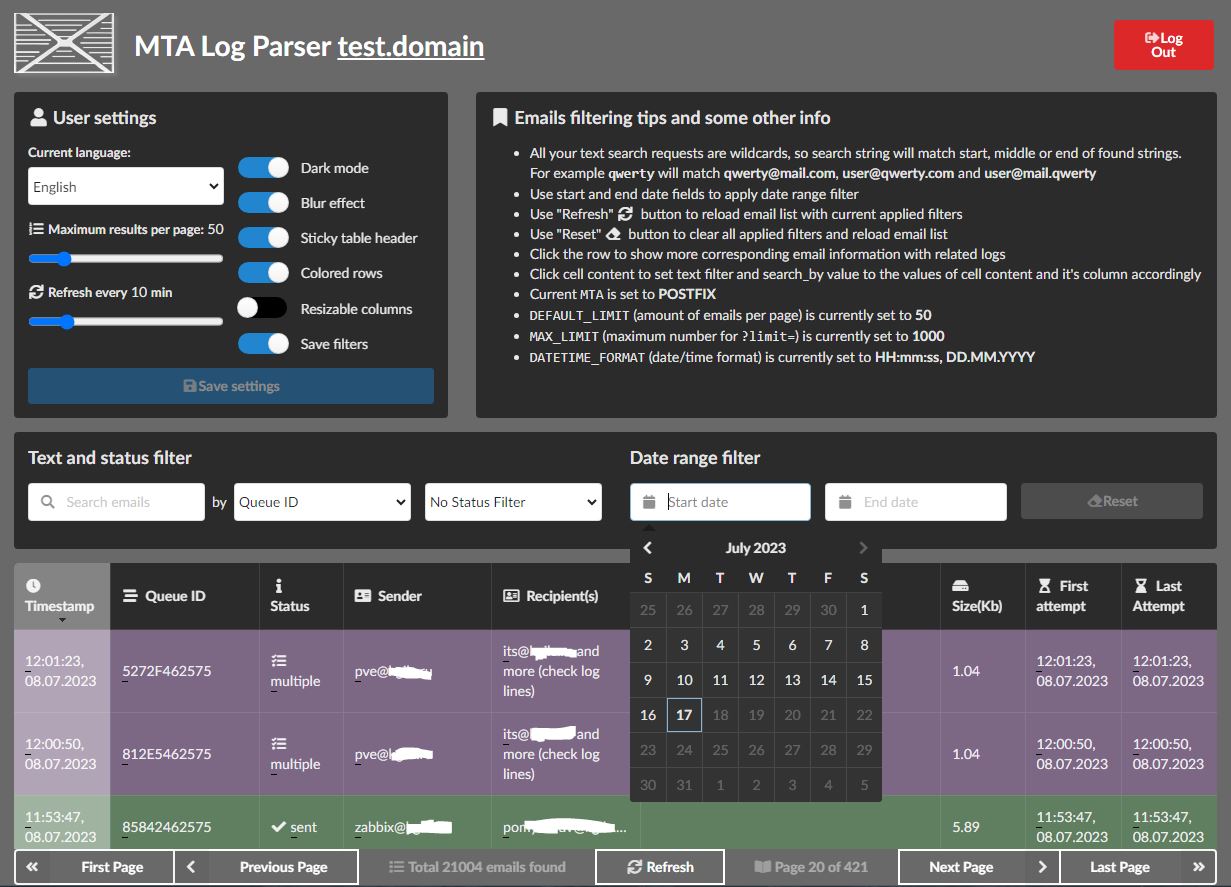Click the envelope logo in the header
Image resolution: width=1231 pixels, height=887 pixels.
click(64, 44)
